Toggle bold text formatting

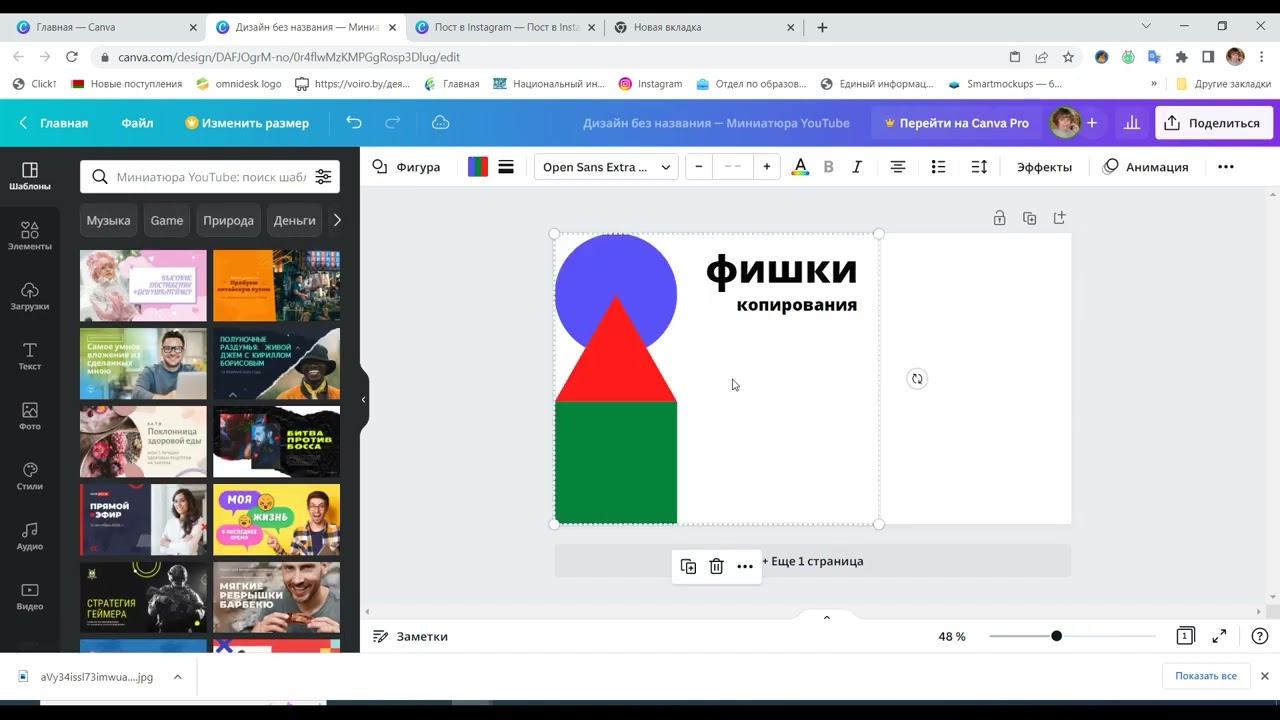[828, 167]
